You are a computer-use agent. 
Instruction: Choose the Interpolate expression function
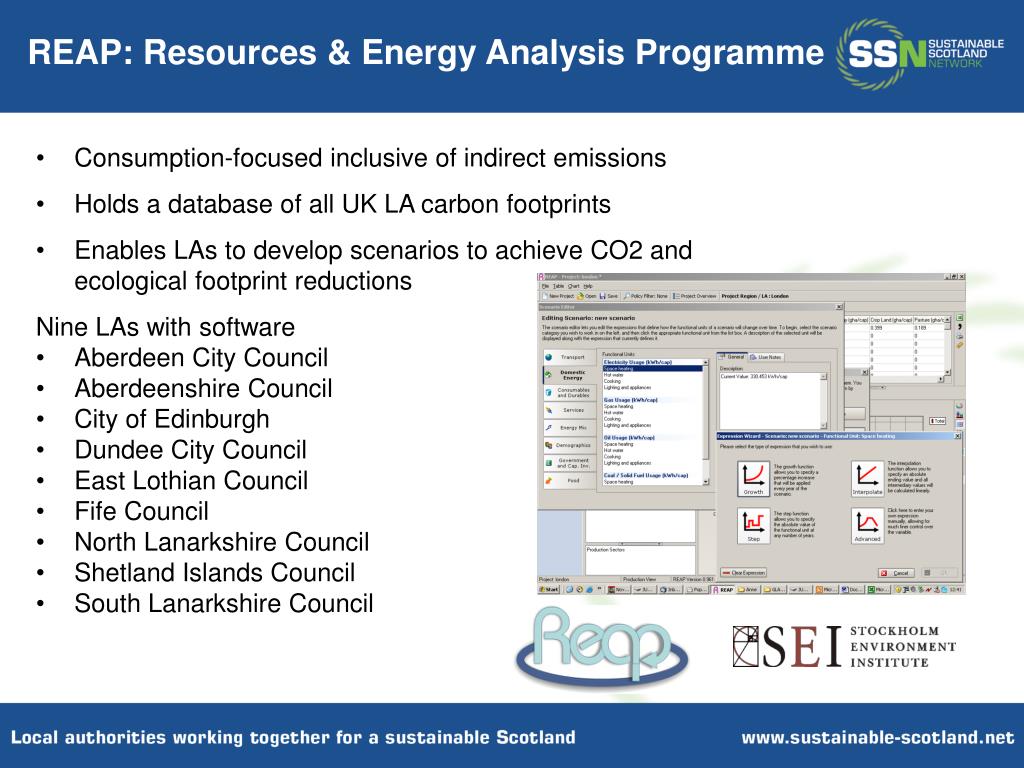click(x=867, y=479)
